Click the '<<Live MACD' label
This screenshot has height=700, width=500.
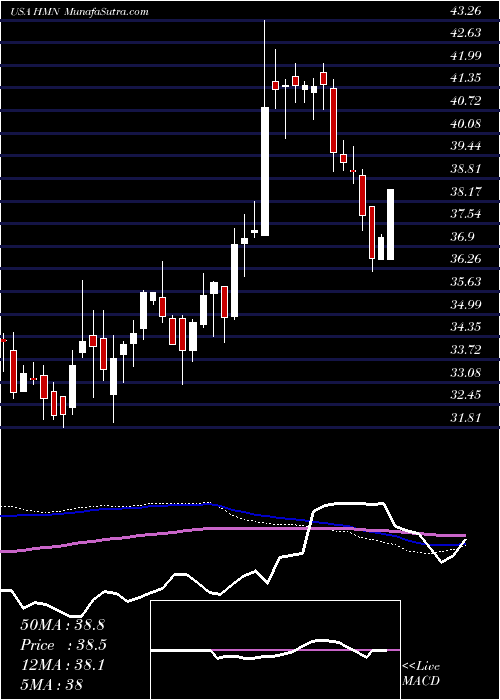coord(421,674)
